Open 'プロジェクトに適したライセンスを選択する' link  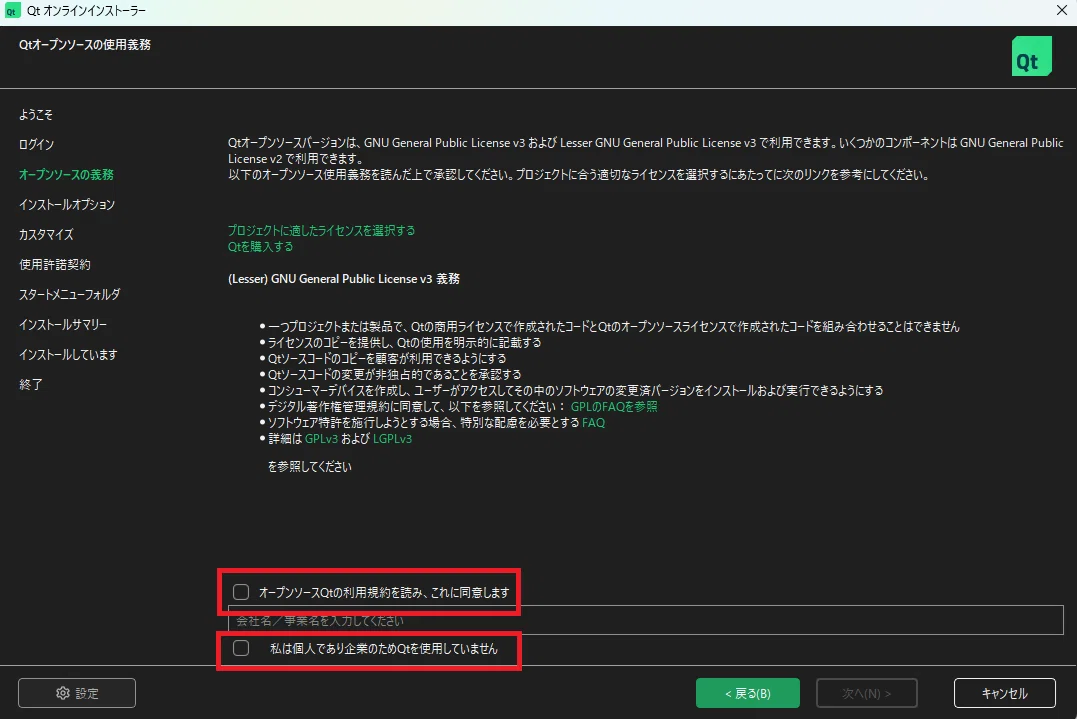point(321,230)
